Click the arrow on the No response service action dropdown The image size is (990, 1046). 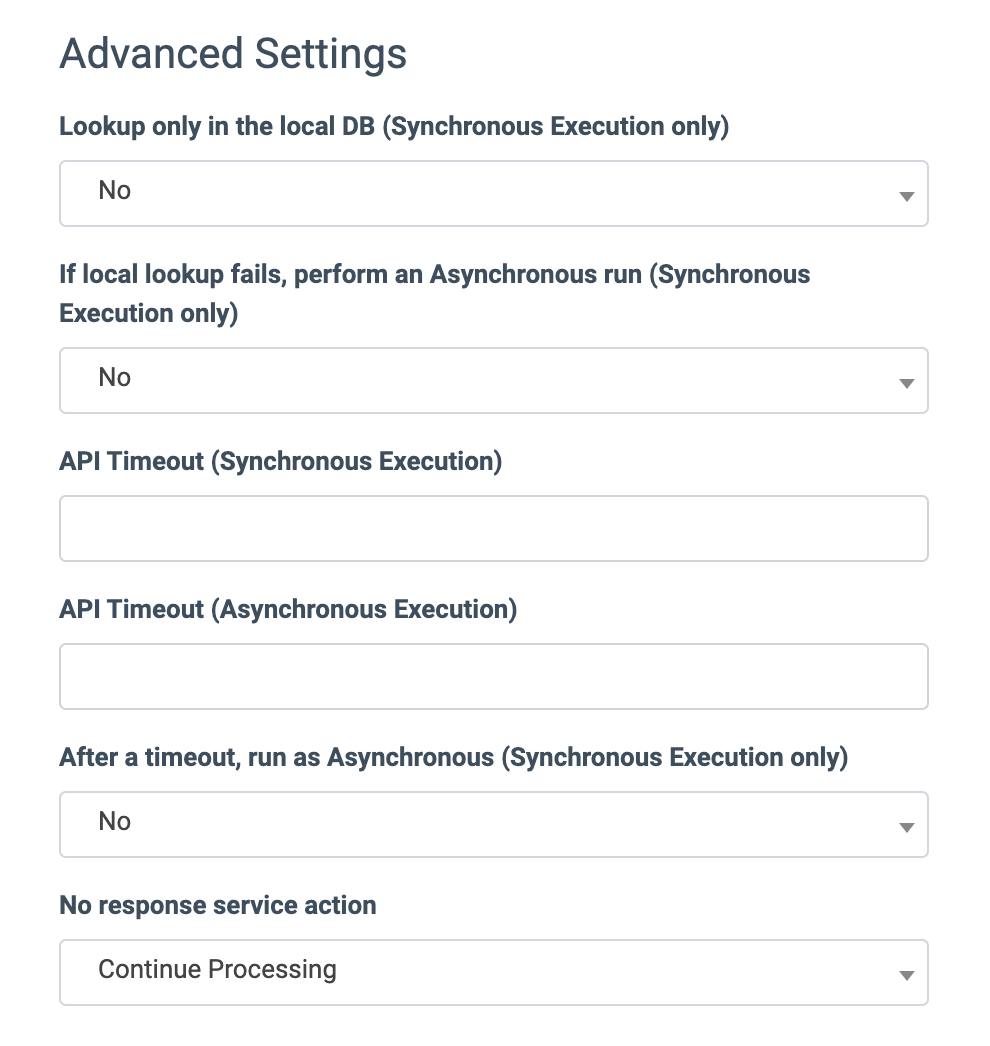[906, 975]
